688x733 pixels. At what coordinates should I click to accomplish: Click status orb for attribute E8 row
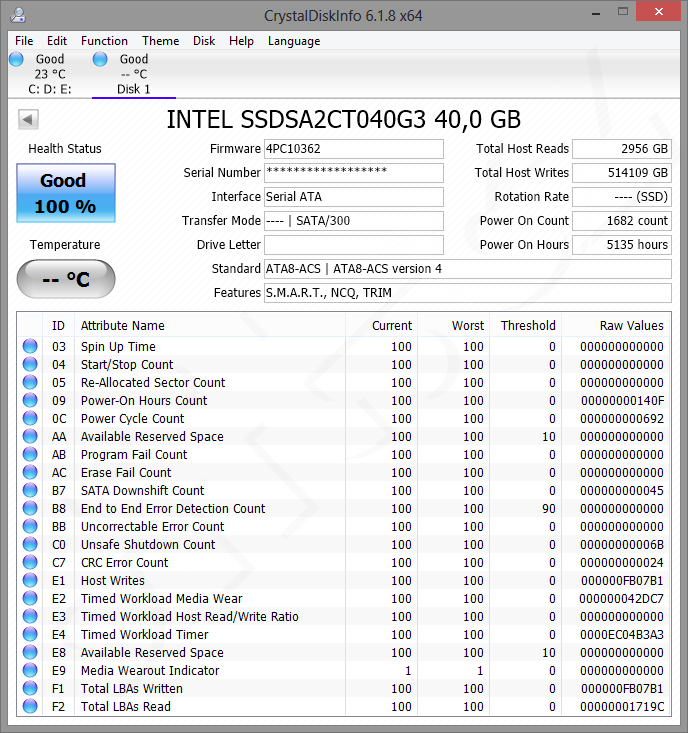pyautogui.click(x=30, y=652)
